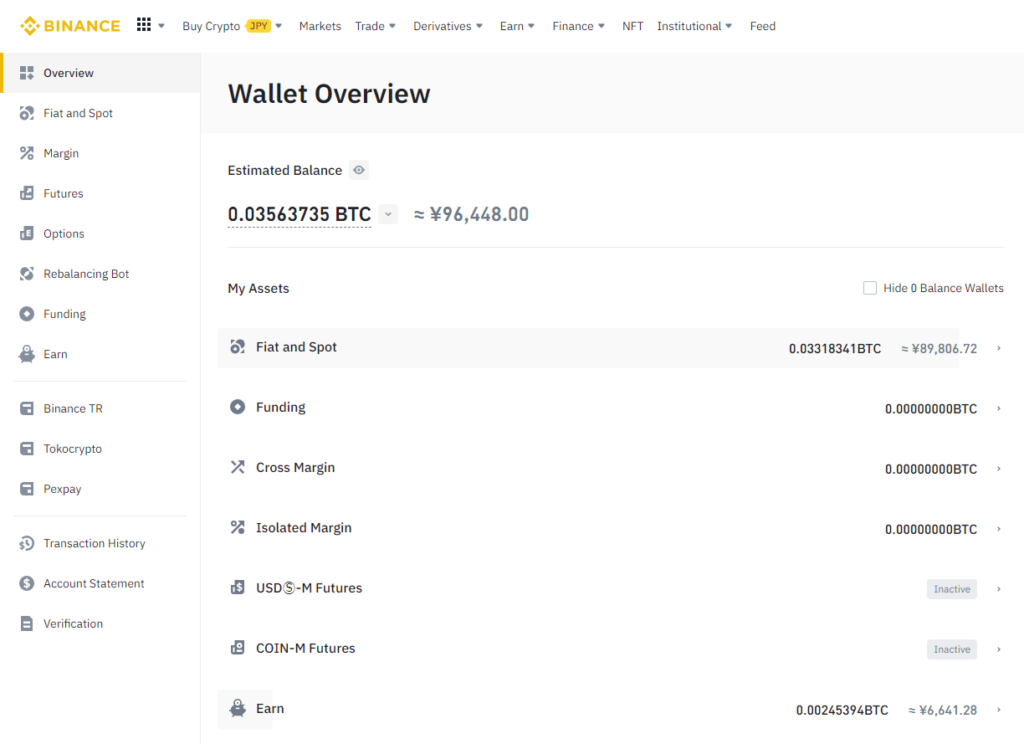Click the Inactive badge for USDⓈ-M Futures

pos(951,589)
